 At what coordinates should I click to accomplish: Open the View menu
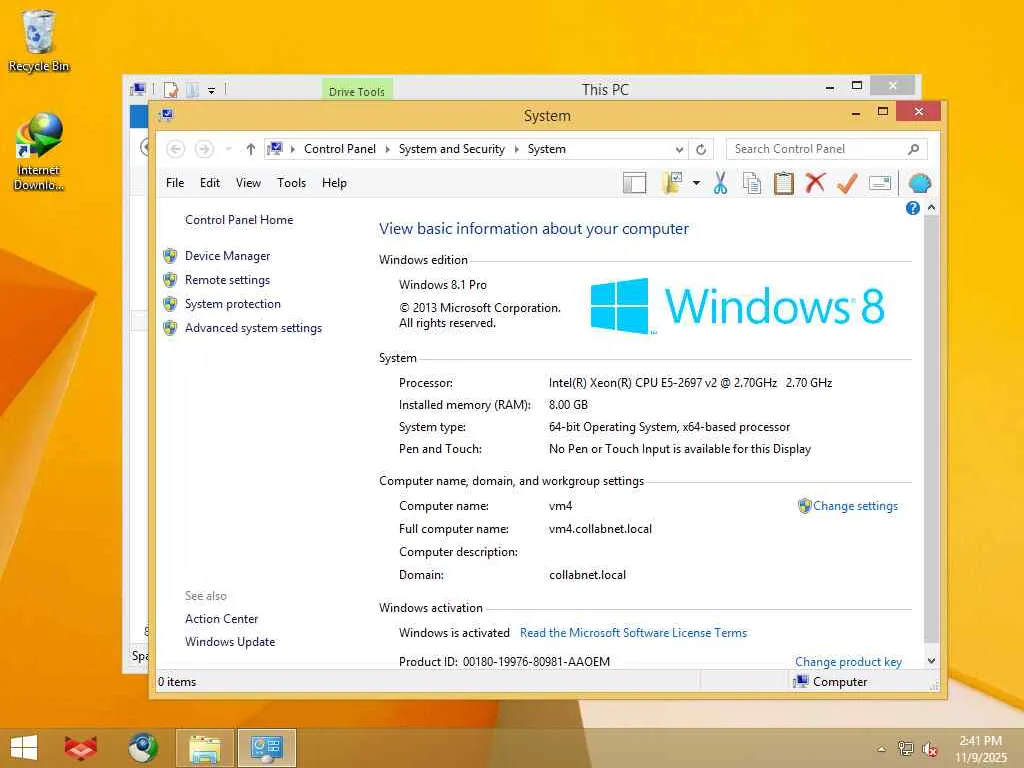(x=248, y=183)
